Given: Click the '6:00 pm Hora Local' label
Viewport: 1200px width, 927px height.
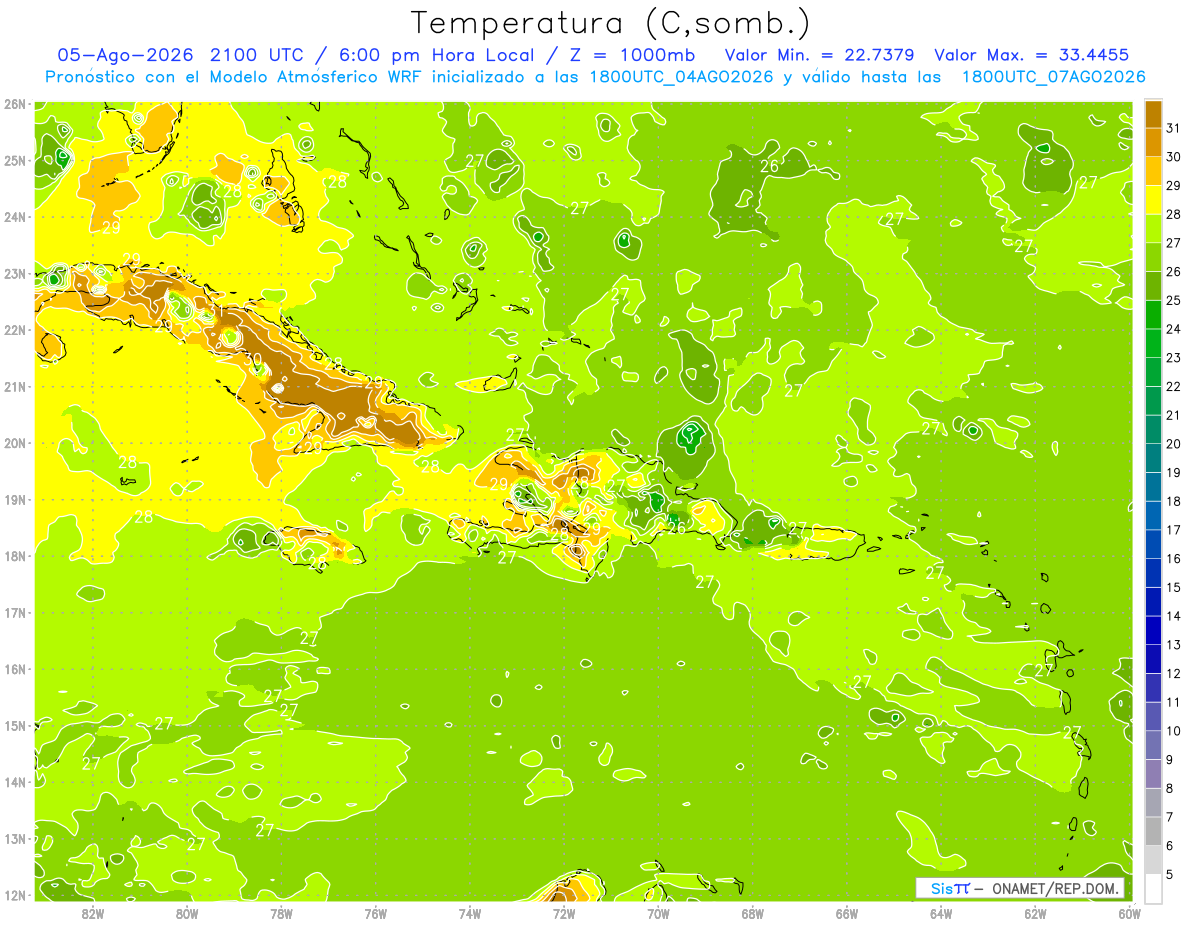Looking at the screenshot, I should point(437,55).
